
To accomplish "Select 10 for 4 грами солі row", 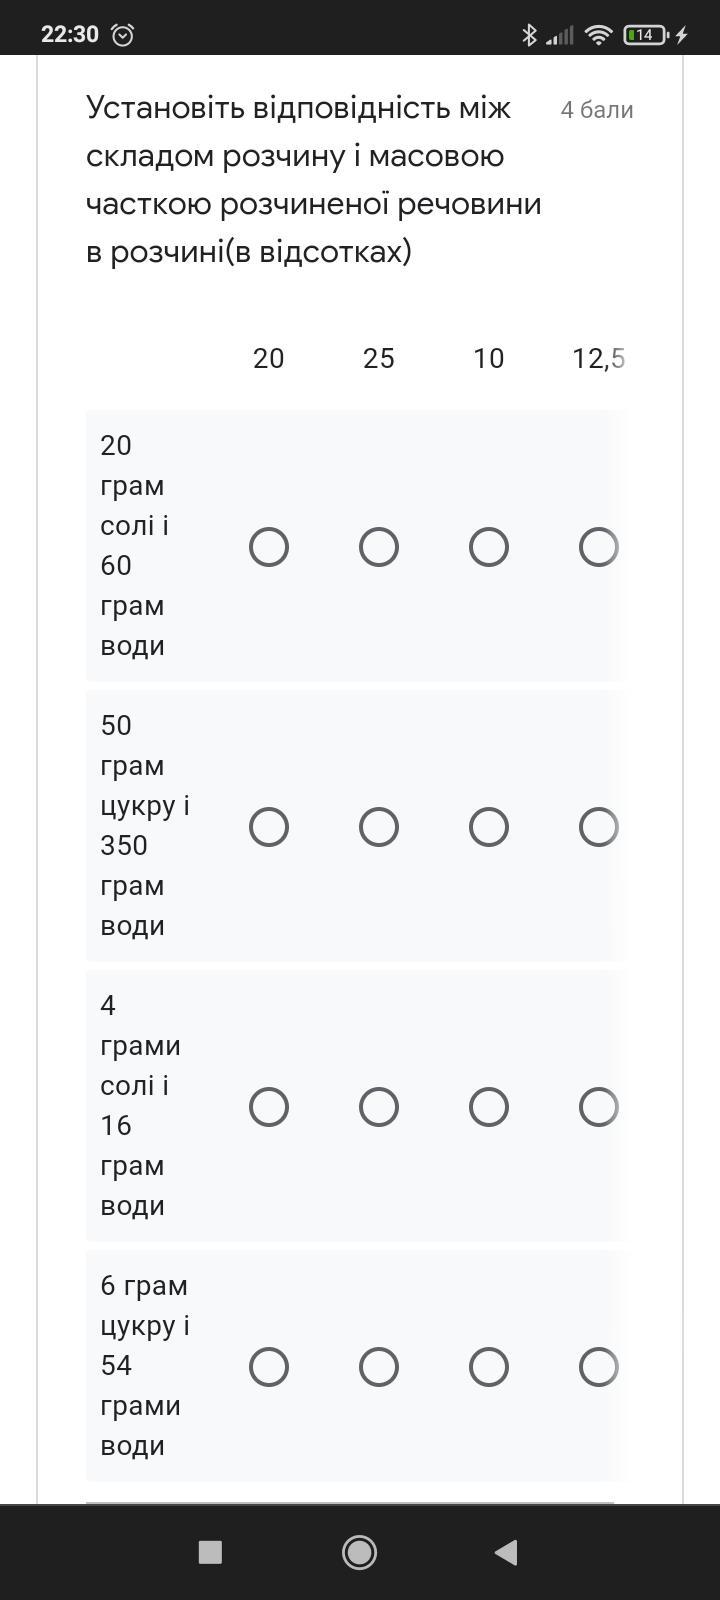I will 489,1107.
